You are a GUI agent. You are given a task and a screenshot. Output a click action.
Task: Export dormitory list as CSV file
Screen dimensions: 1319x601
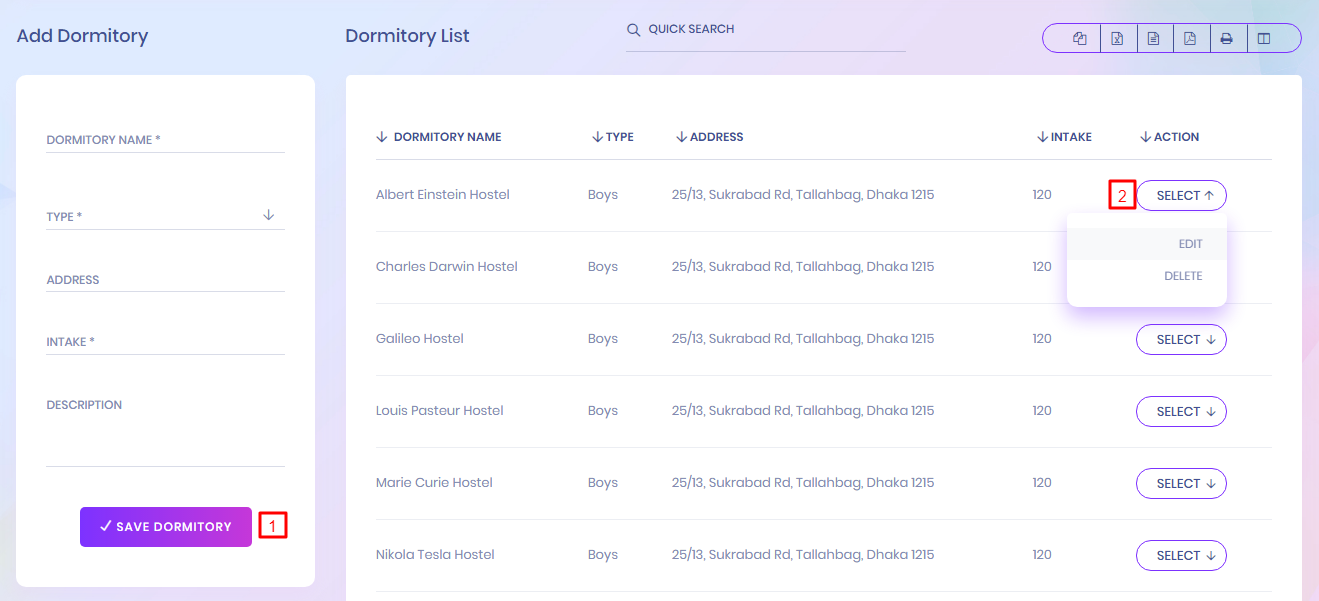1153,39
